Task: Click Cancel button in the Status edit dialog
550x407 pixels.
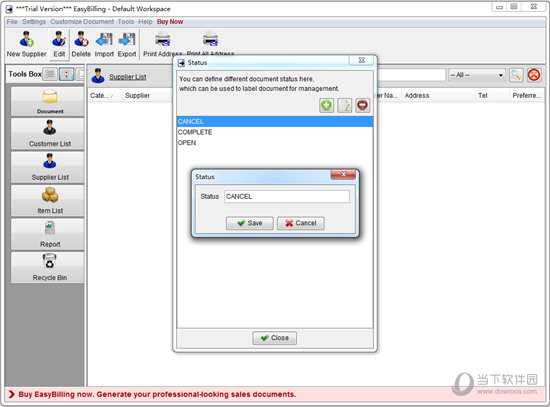Action: (x=301, y=223)
